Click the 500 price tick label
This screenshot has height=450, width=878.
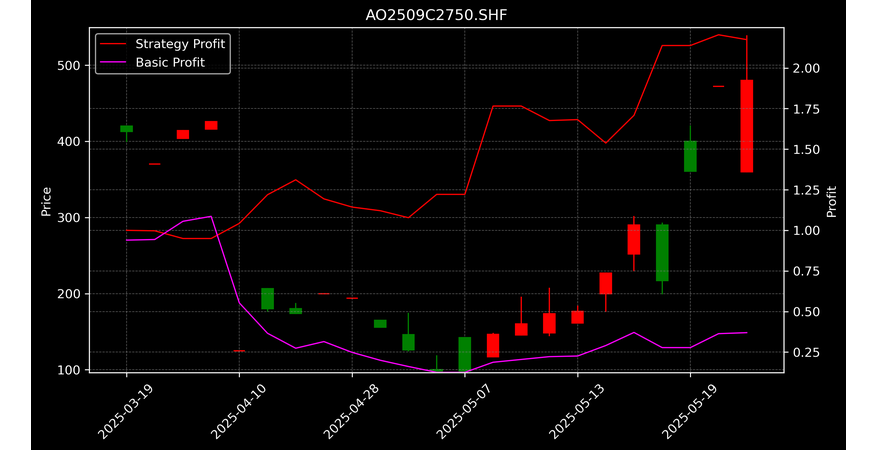70,66
